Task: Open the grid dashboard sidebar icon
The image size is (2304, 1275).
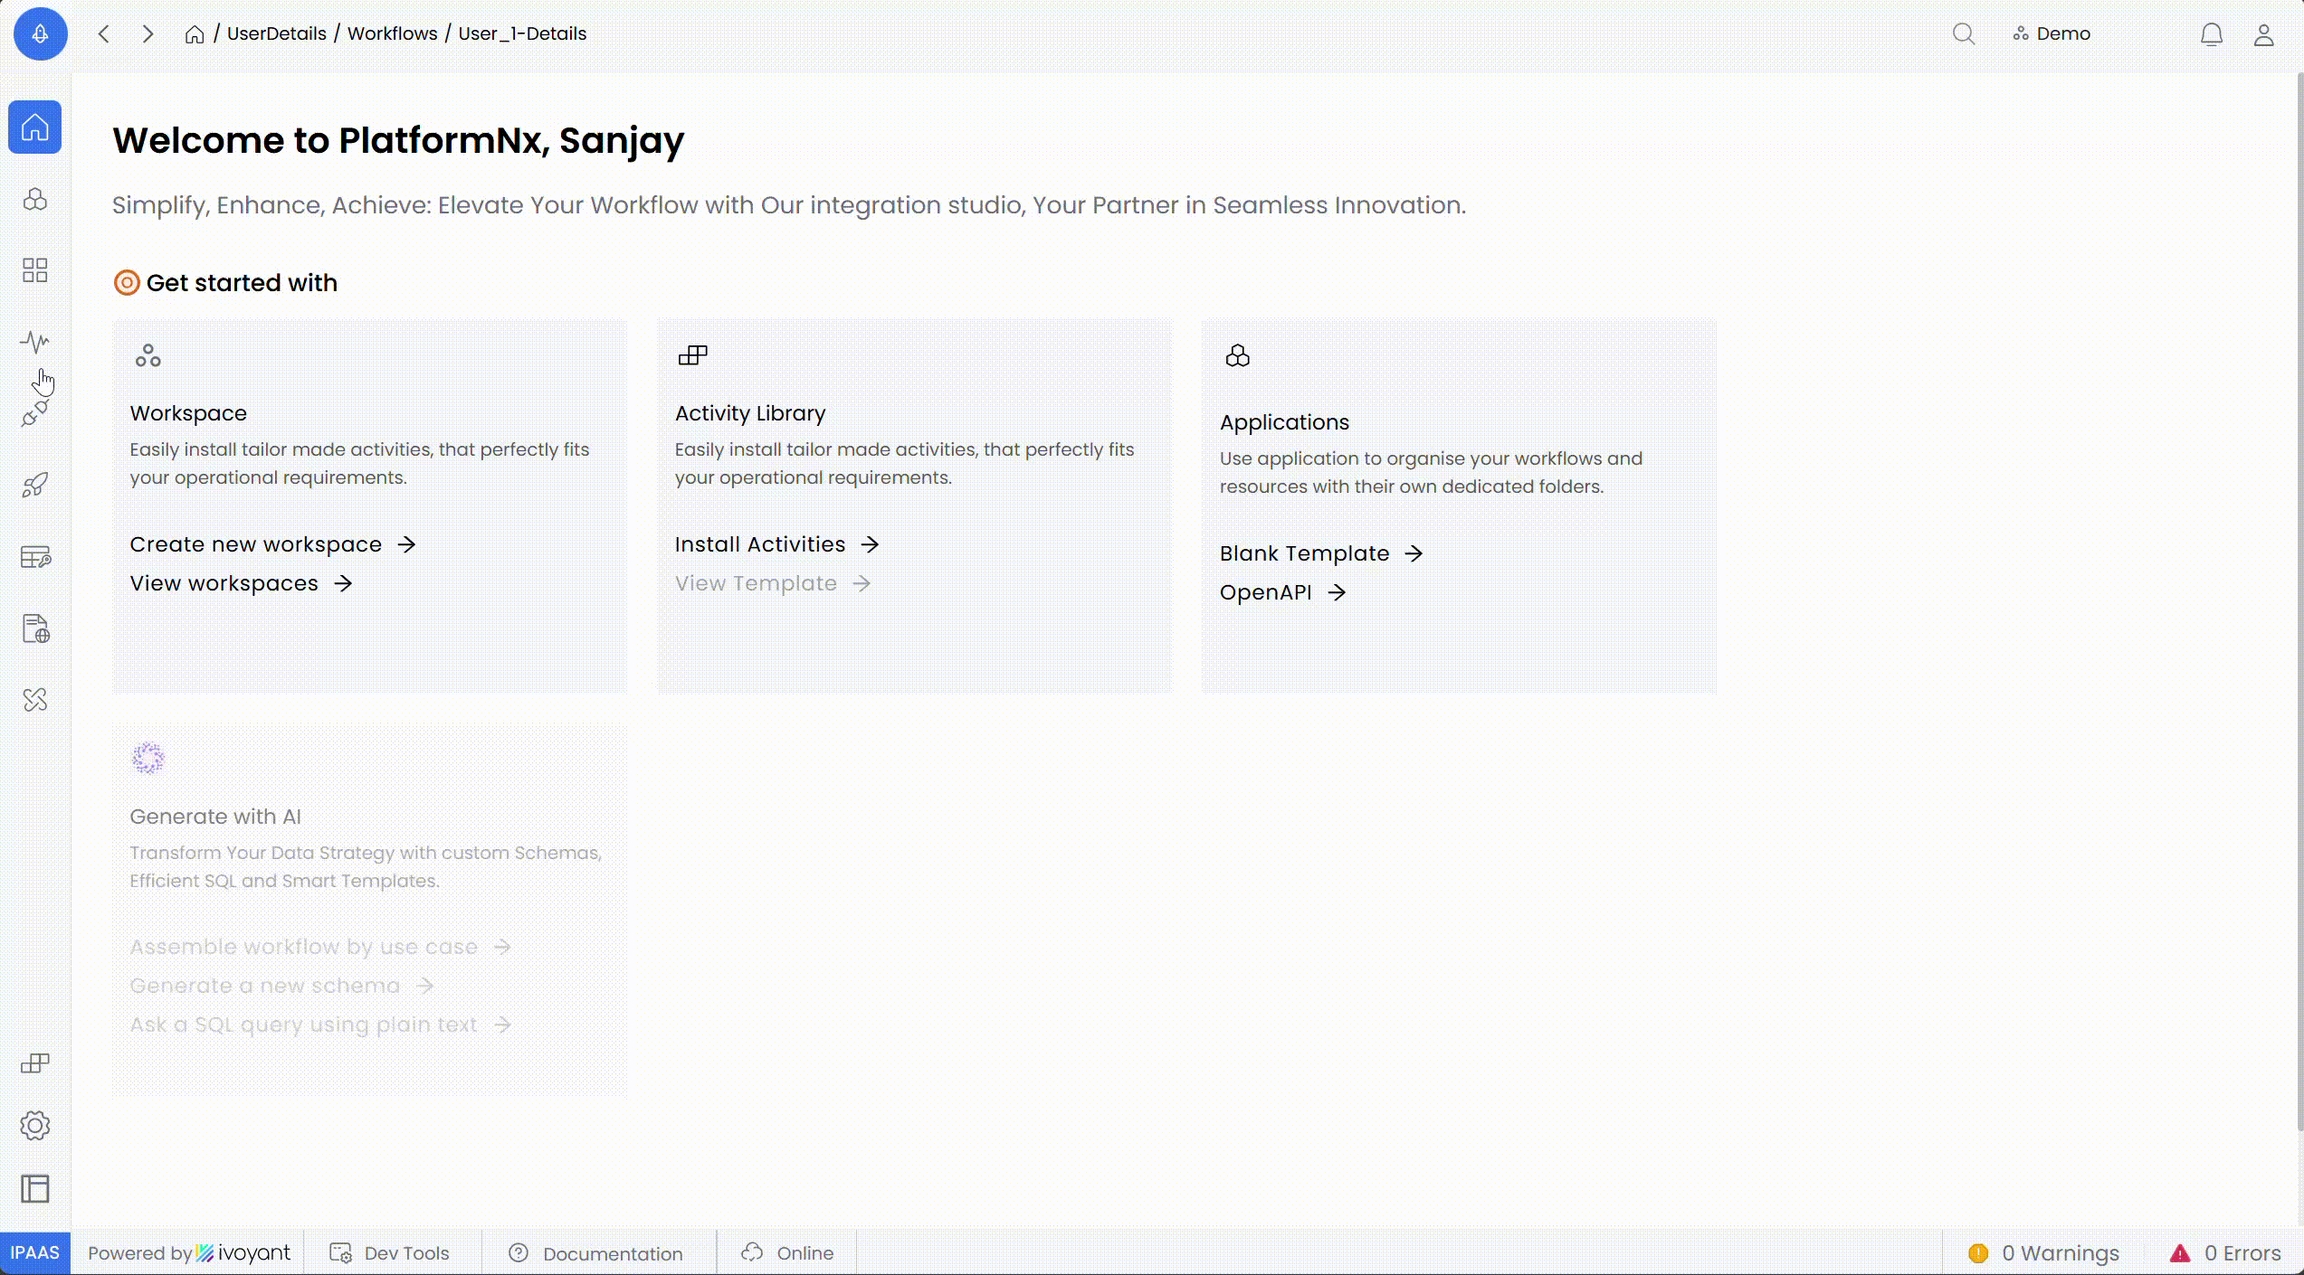Action: 35,270
